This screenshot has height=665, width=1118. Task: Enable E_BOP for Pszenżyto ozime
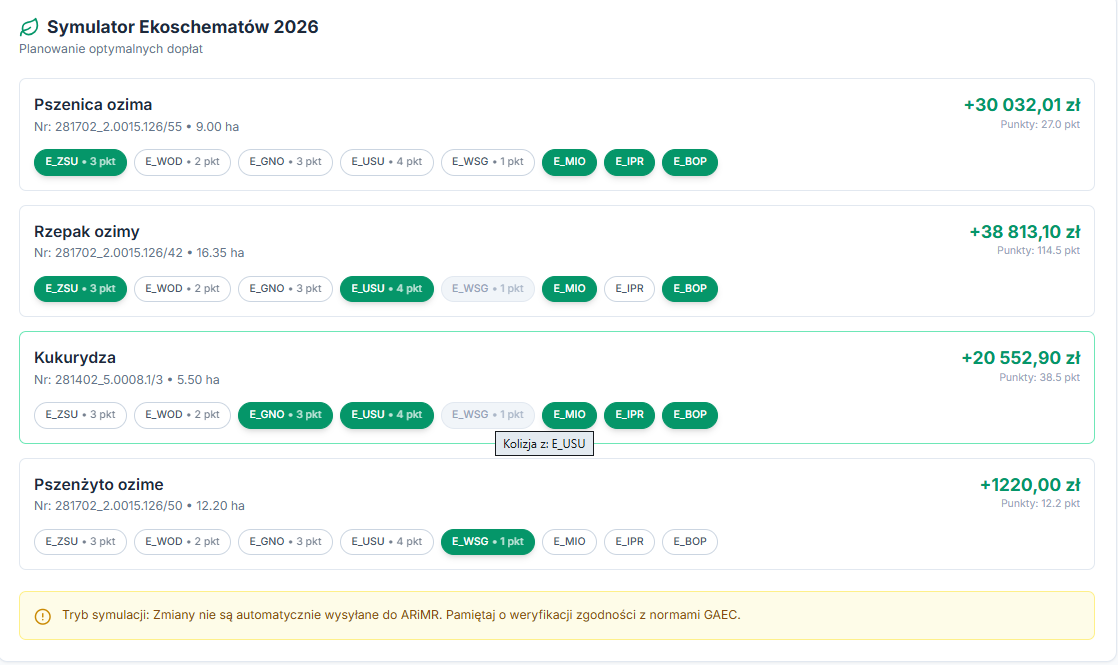click(689, 542)
